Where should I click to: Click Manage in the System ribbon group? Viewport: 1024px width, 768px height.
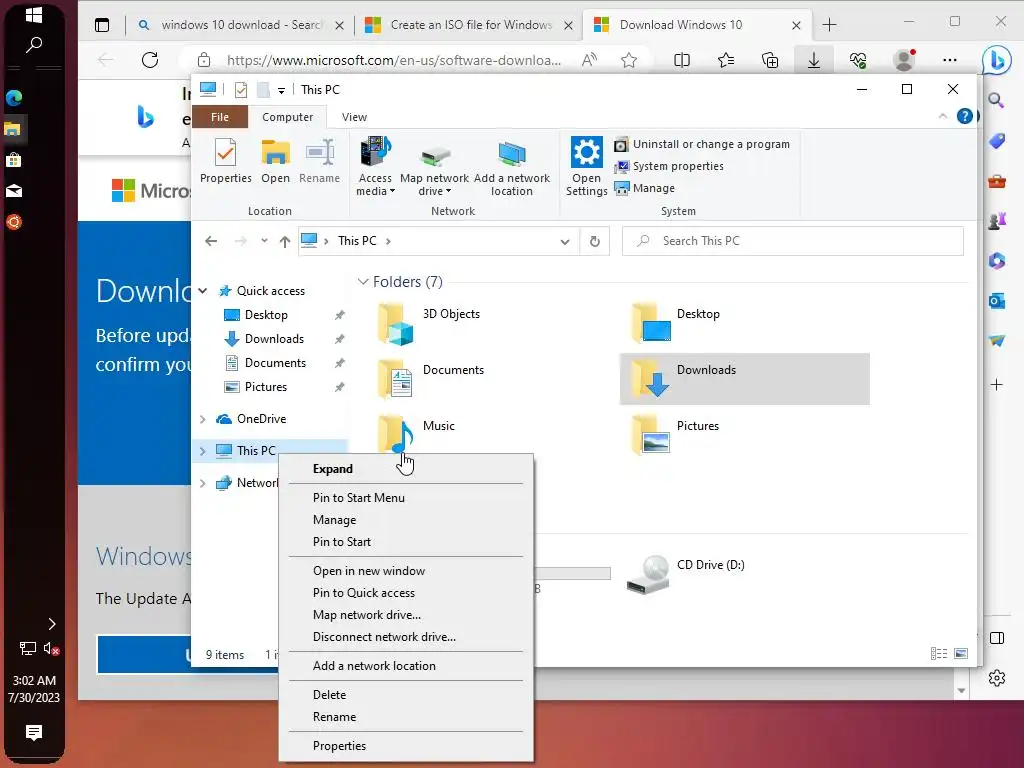pyautogui.click(x=645, y=188)
